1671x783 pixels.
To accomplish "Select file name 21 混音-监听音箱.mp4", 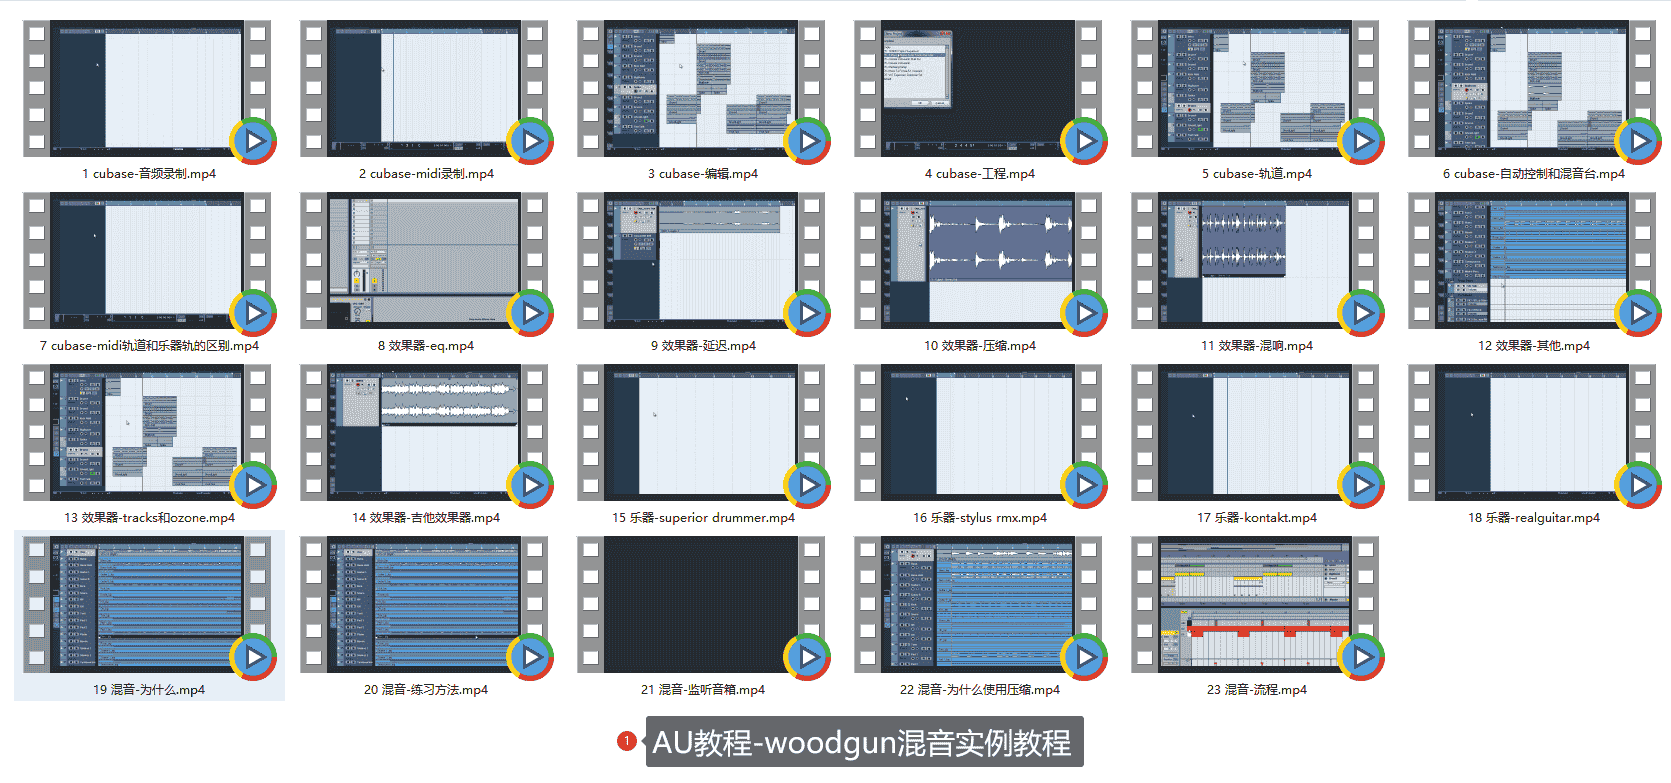I will (x=703, y=690).
